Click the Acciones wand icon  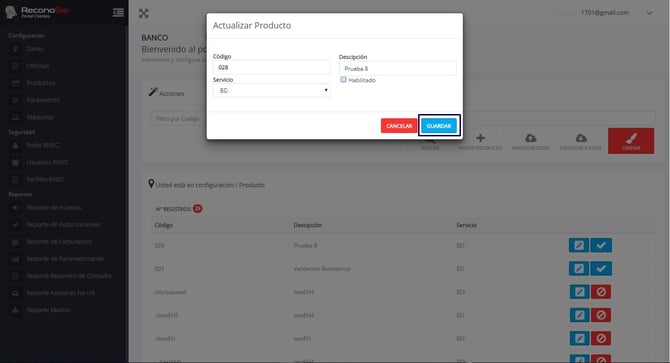point(153,92)
